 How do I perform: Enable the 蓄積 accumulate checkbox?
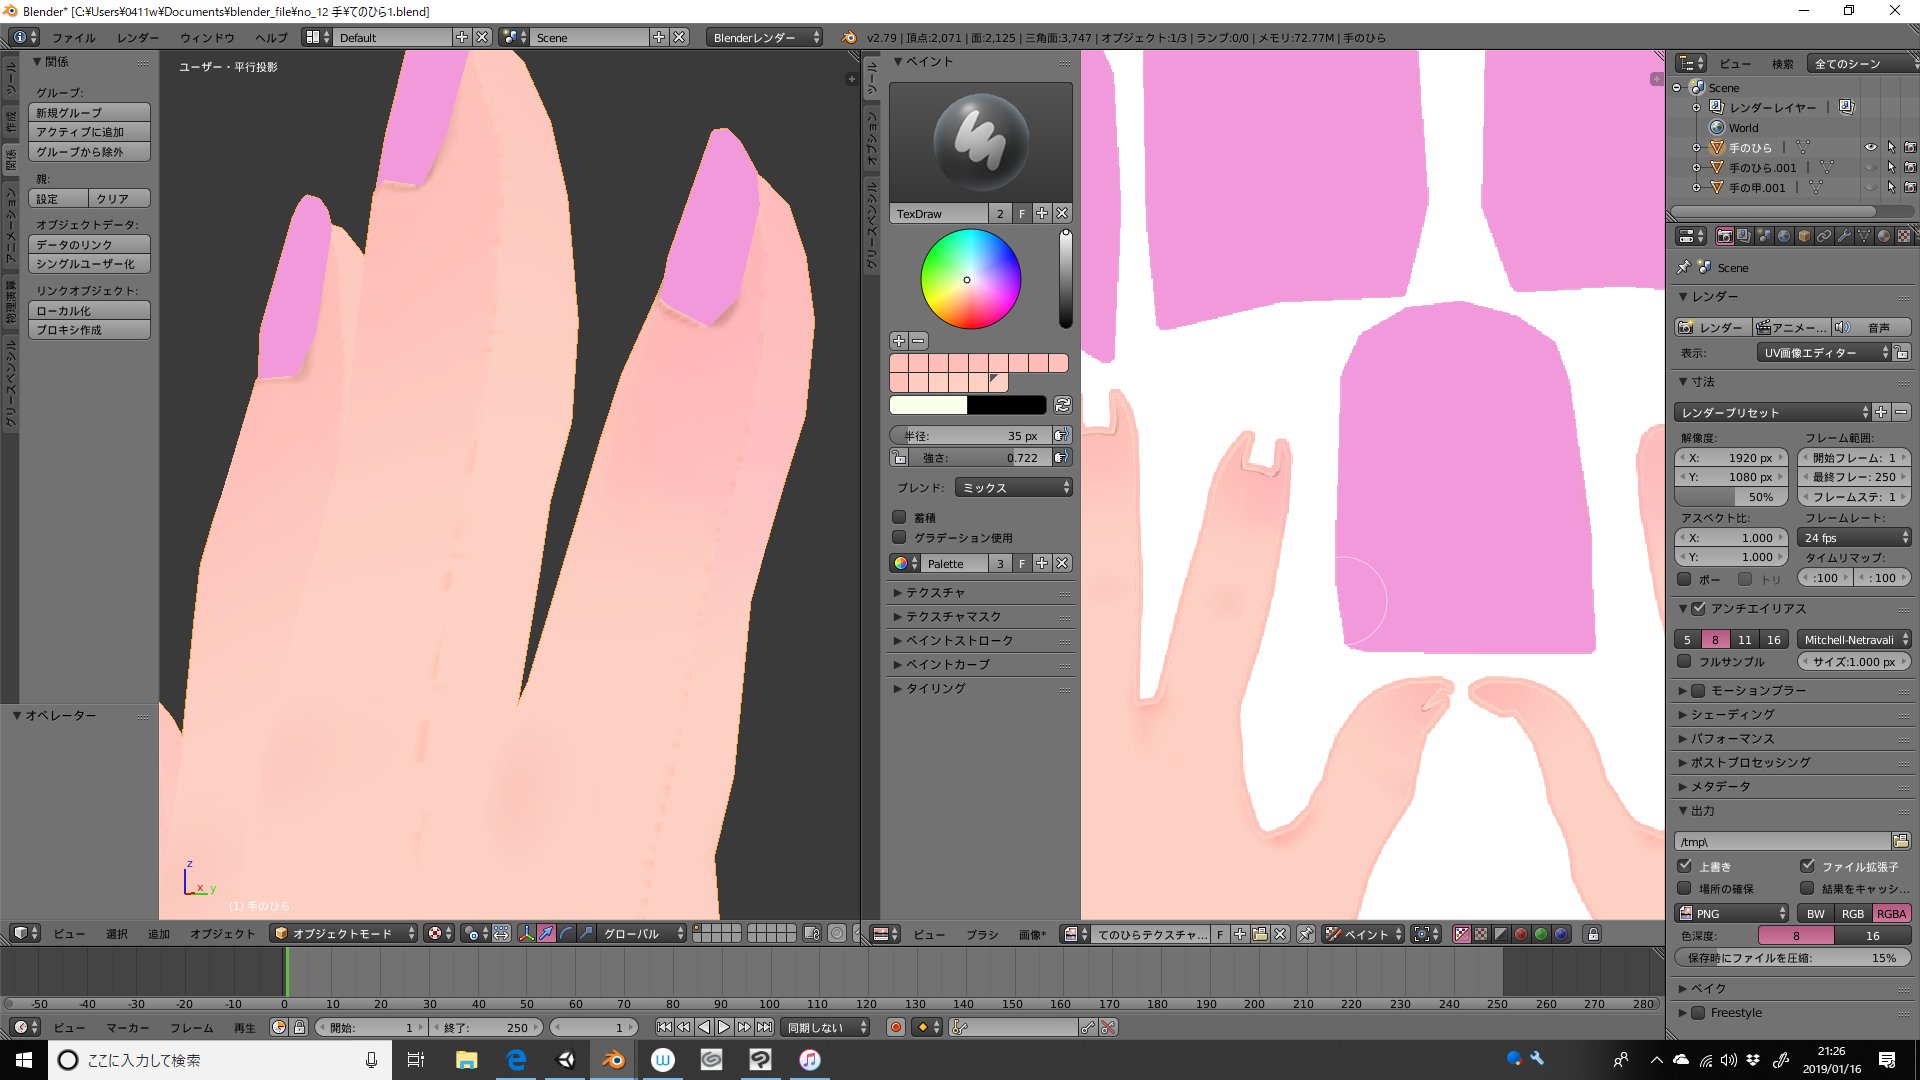pyautogui.click(x=899, y=517)
